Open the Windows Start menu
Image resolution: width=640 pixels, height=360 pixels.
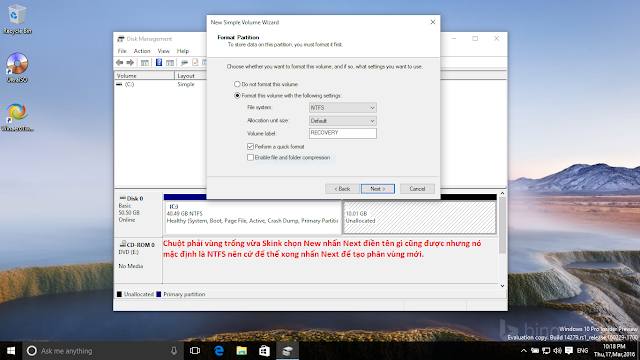[x=11, y=351]
